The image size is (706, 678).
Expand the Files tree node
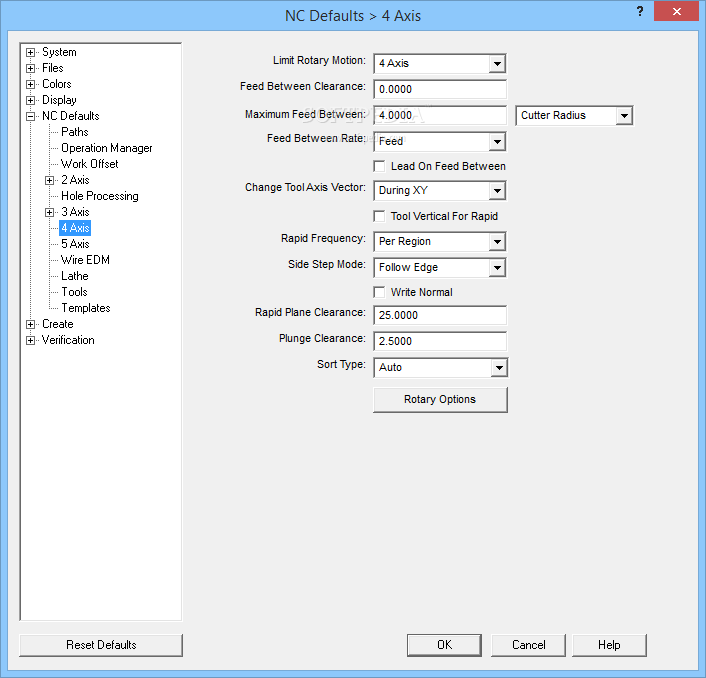point(30,68)
